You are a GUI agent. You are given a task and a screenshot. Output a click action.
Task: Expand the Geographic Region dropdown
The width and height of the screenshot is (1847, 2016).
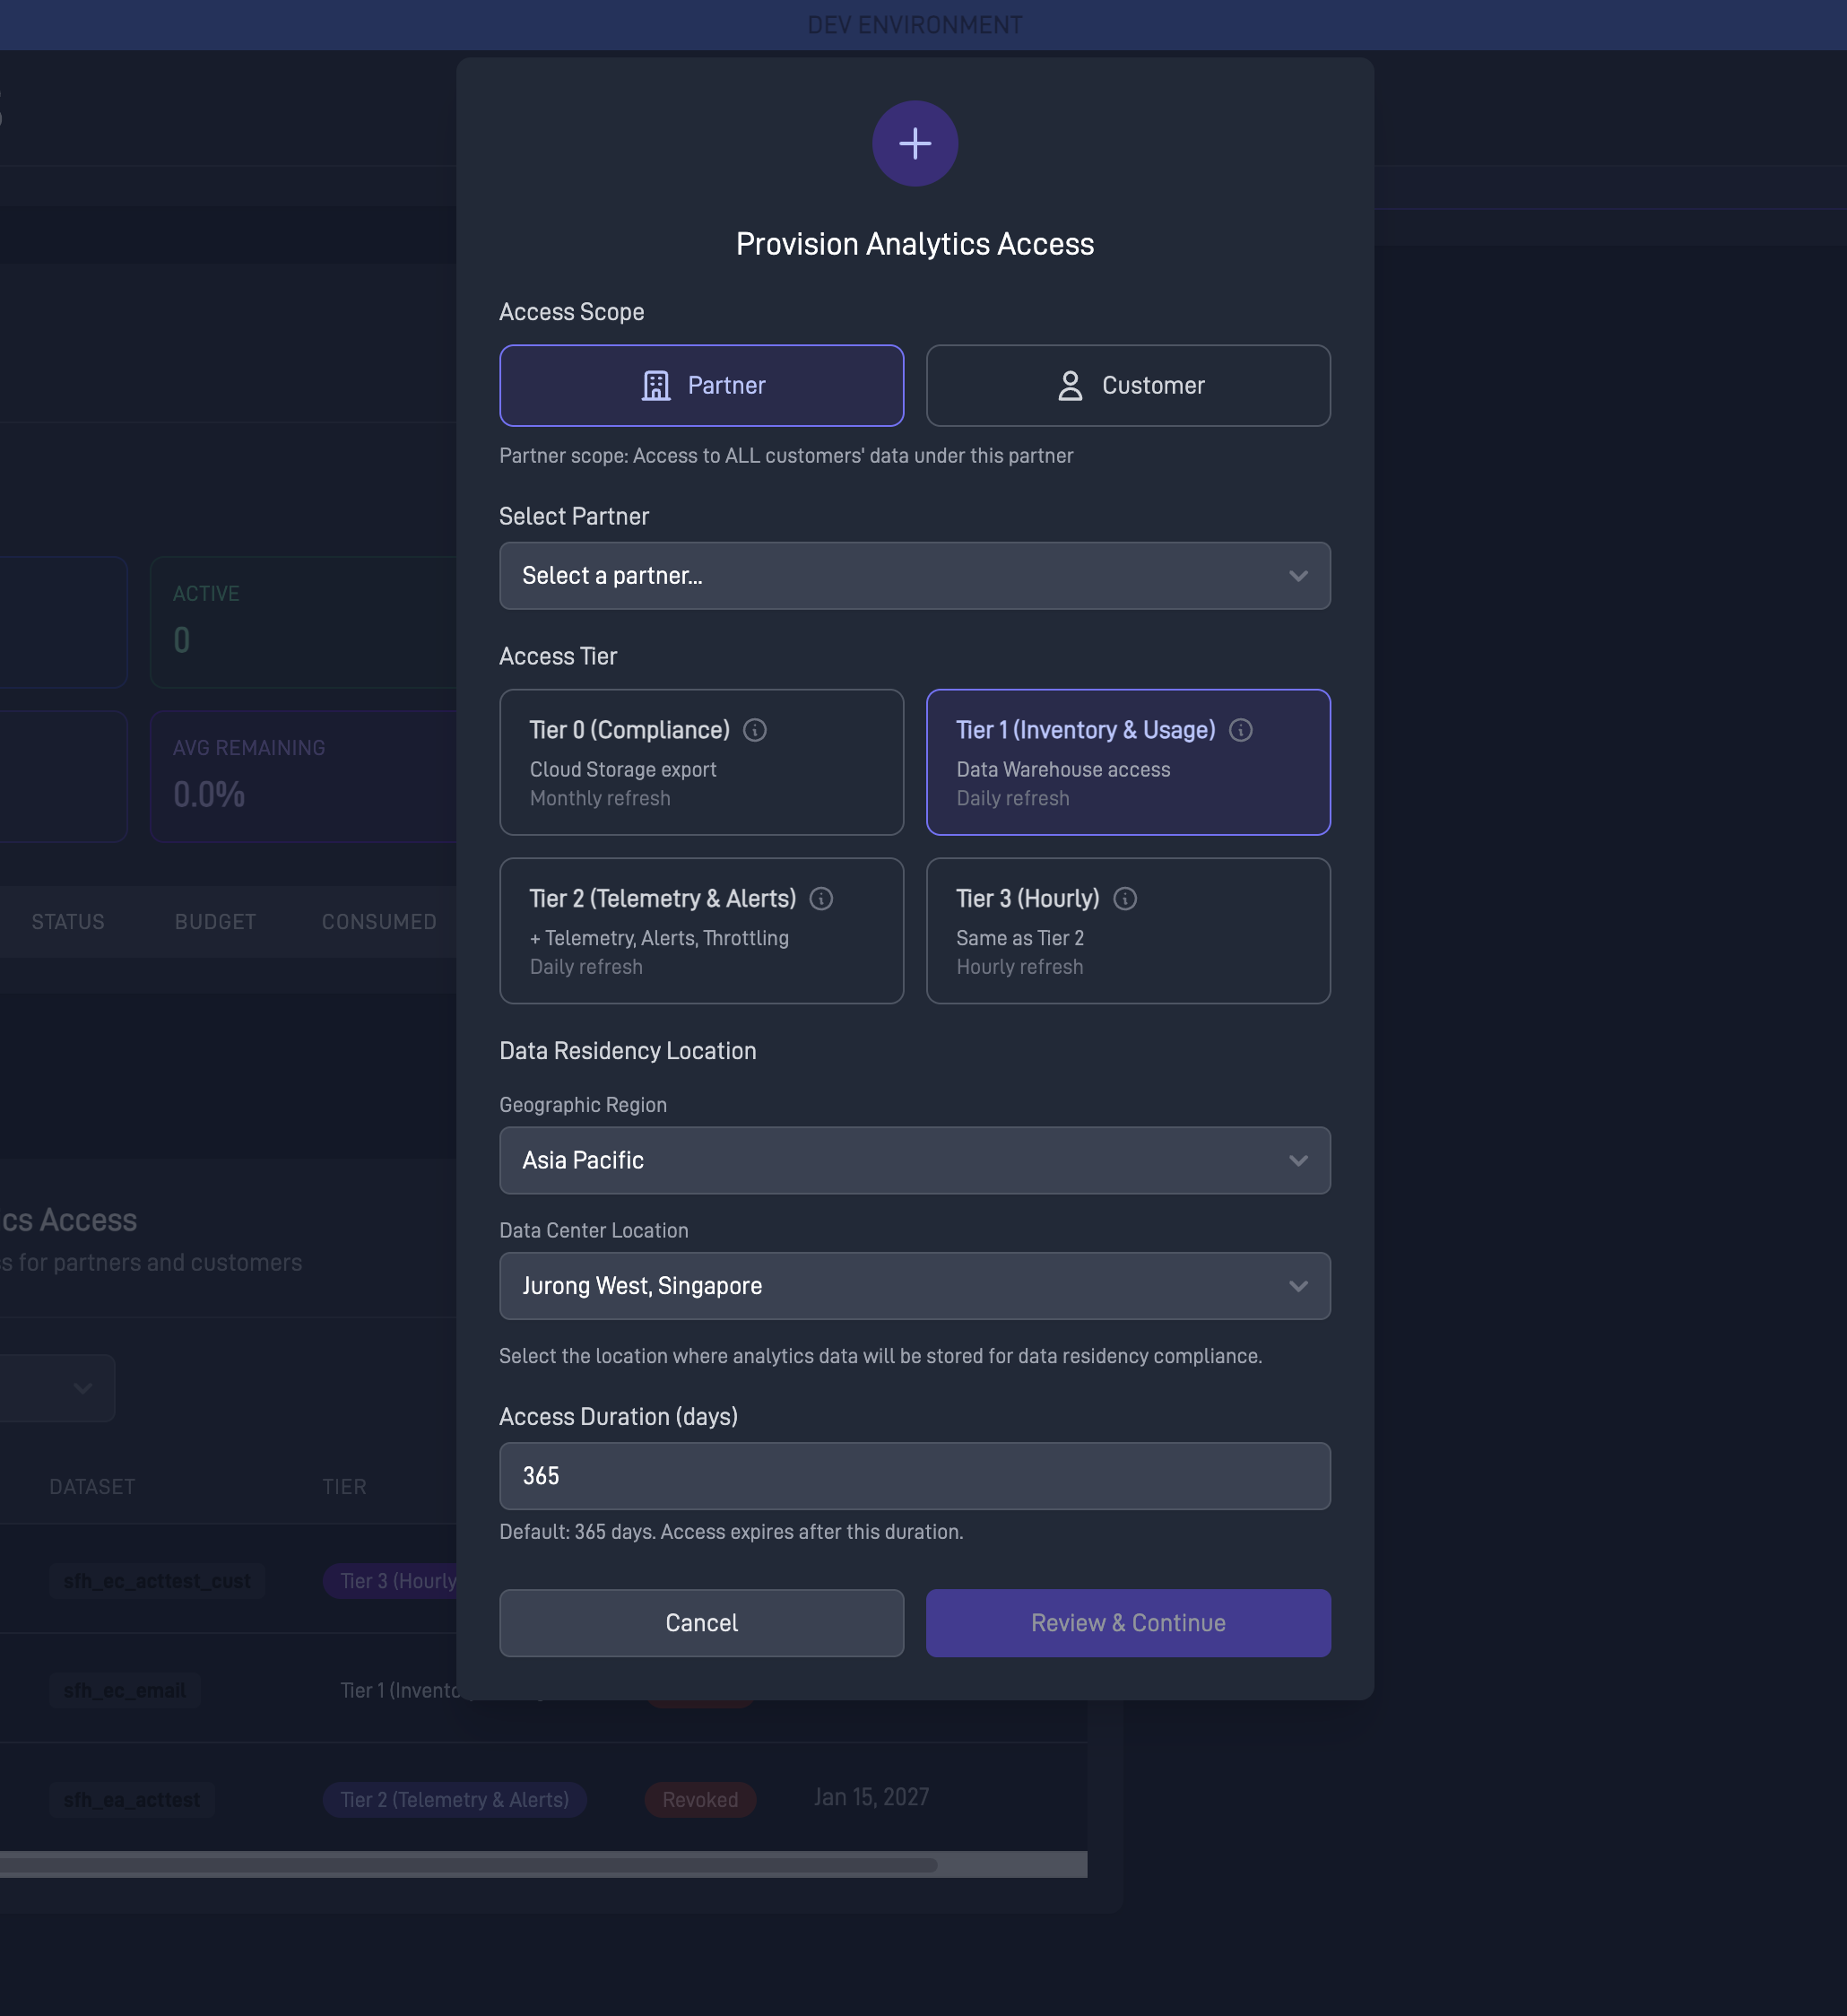(x=914, y=1160)
